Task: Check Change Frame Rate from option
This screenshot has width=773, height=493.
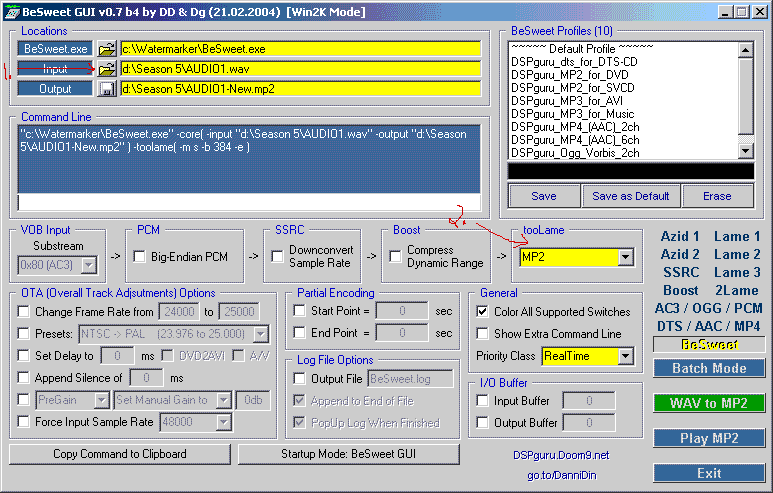Action: tap(23, 312)
